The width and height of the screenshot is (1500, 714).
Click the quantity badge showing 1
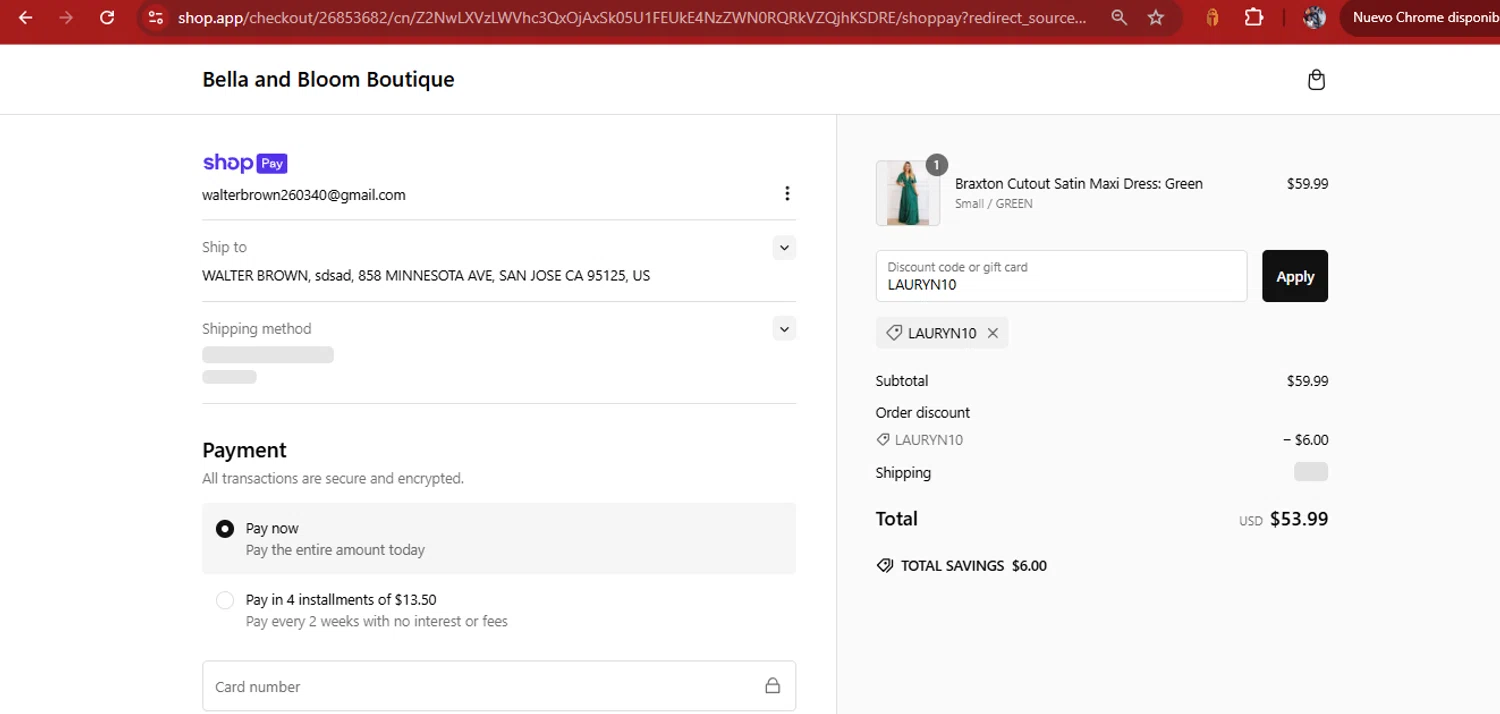[x=936, y=165]
